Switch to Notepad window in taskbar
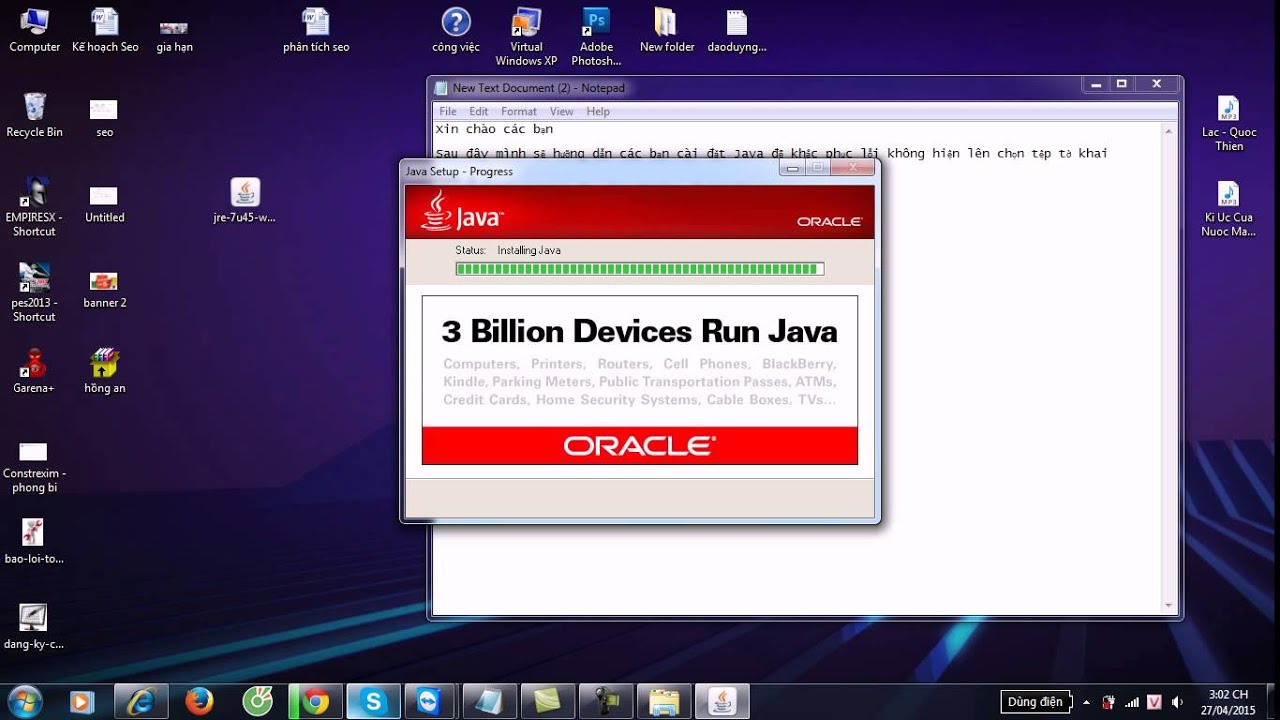The image size is (1280, 720). pos(490,702)
